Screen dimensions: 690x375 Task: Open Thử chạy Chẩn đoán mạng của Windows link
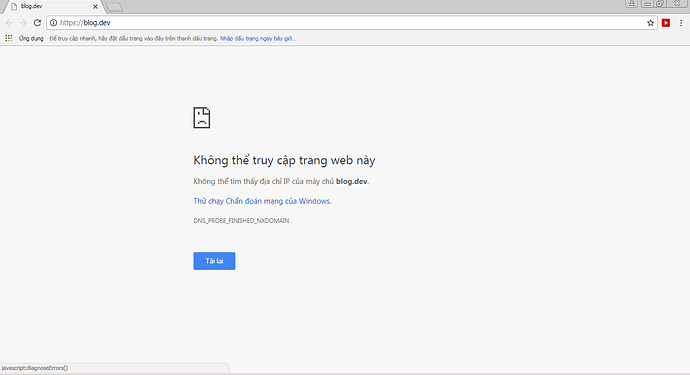262,201
